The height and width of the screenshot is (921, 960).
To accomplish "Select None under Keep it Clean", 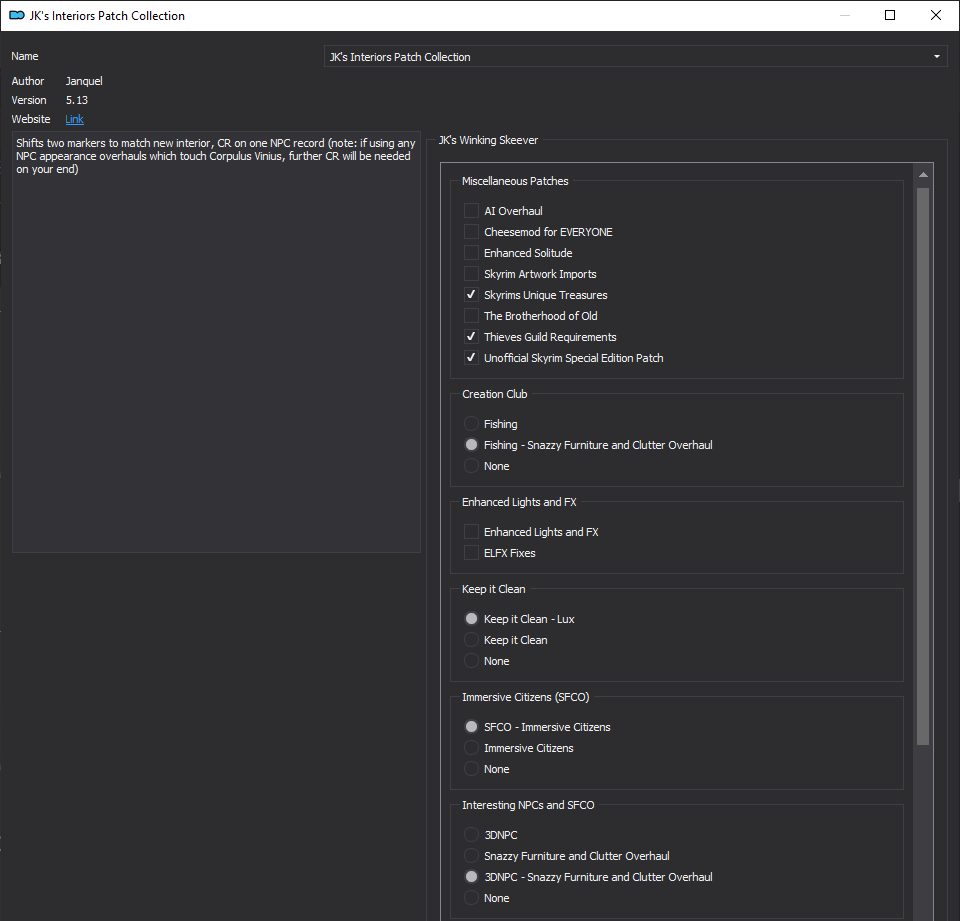I will 471,661.
